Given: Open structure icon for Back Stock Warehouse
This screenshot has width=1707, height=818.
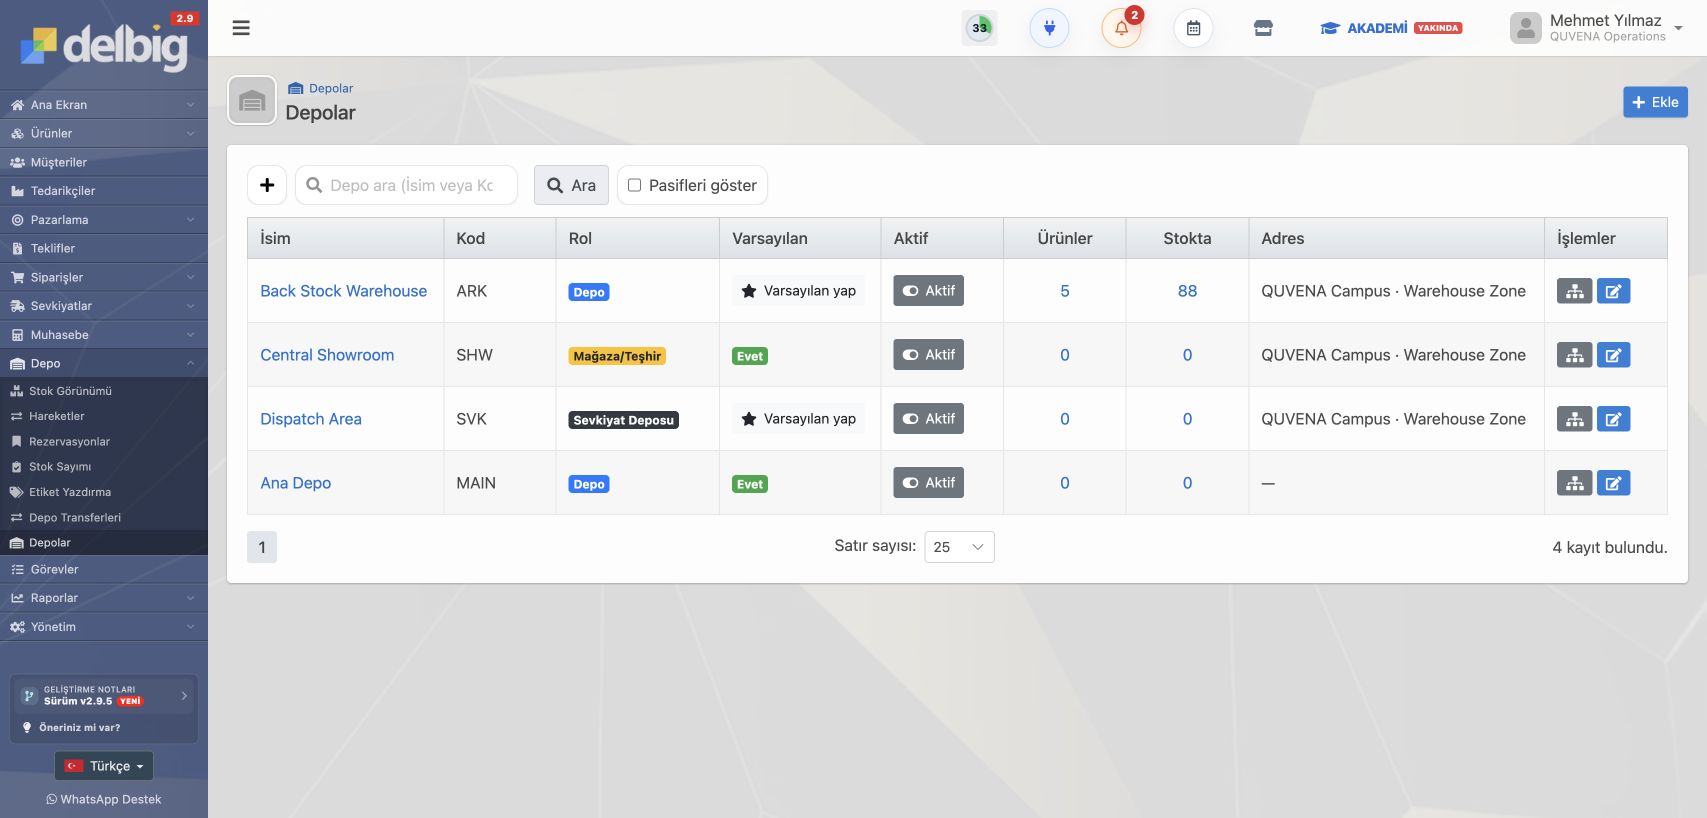Looking at the screenshot, I should pos(1574,291).
